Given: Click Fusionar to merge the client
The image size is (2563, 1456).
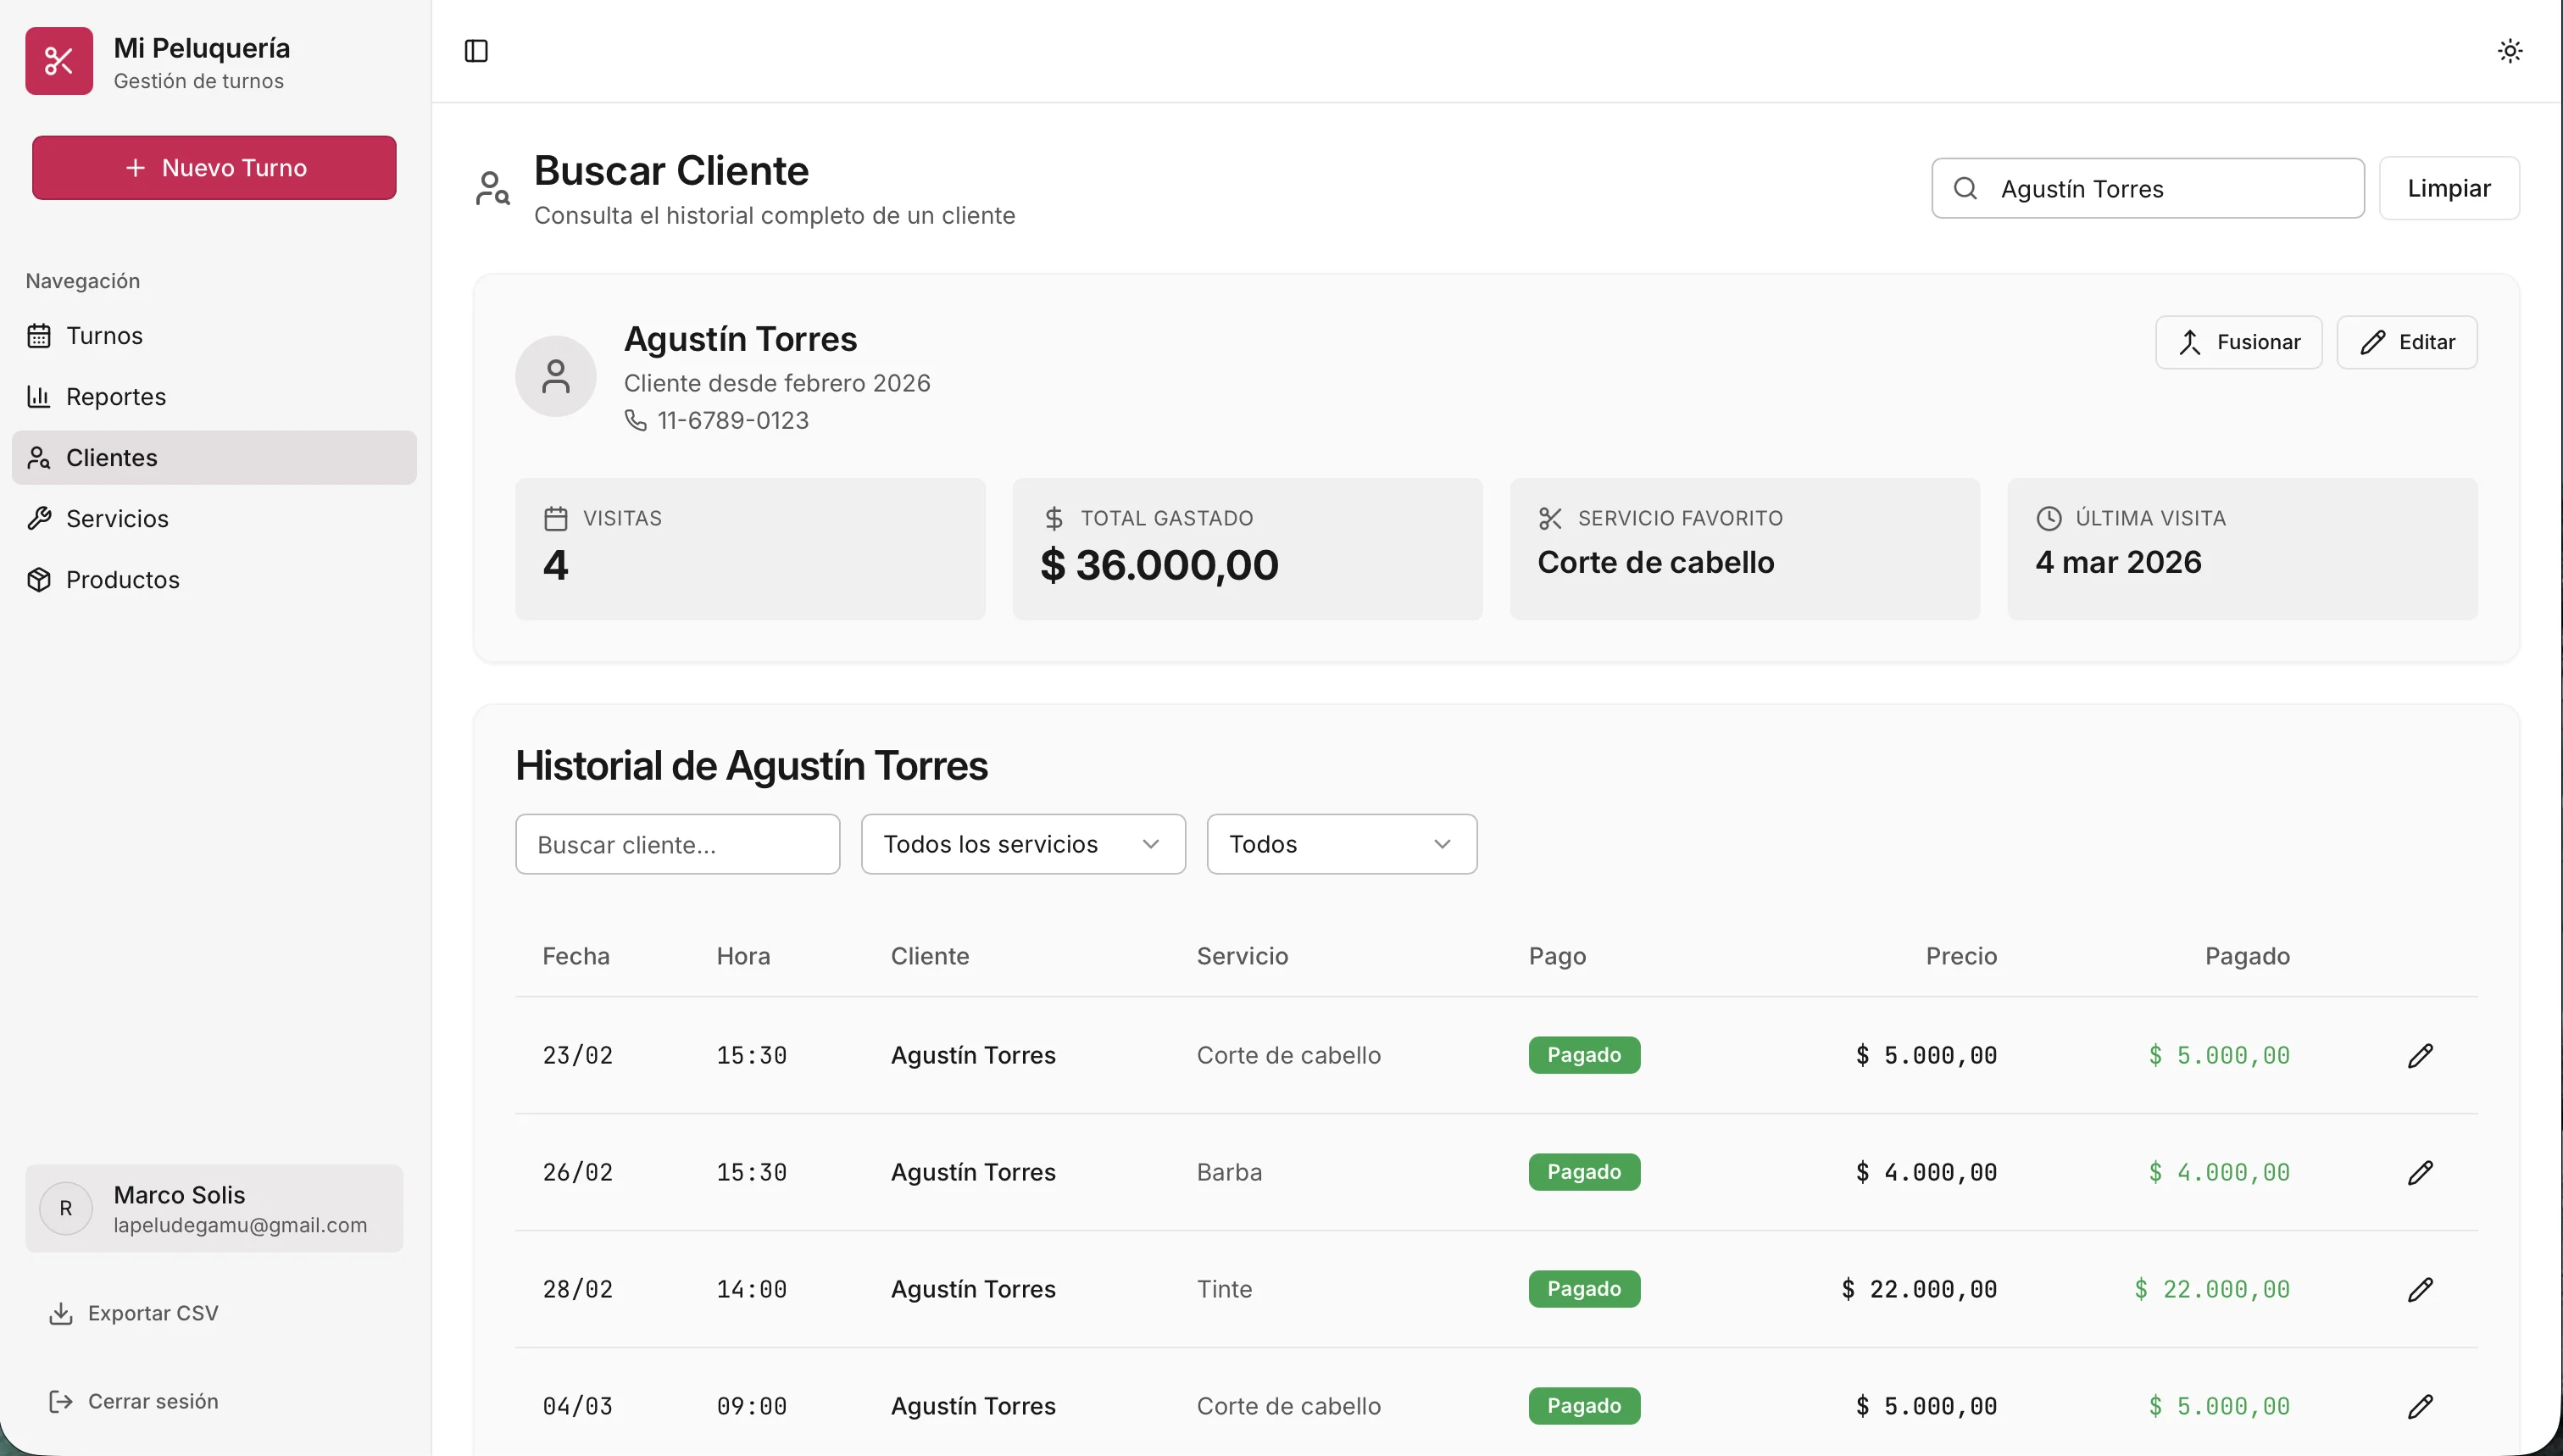Looking at the screenshot, I should click(x=2238, y=342).
